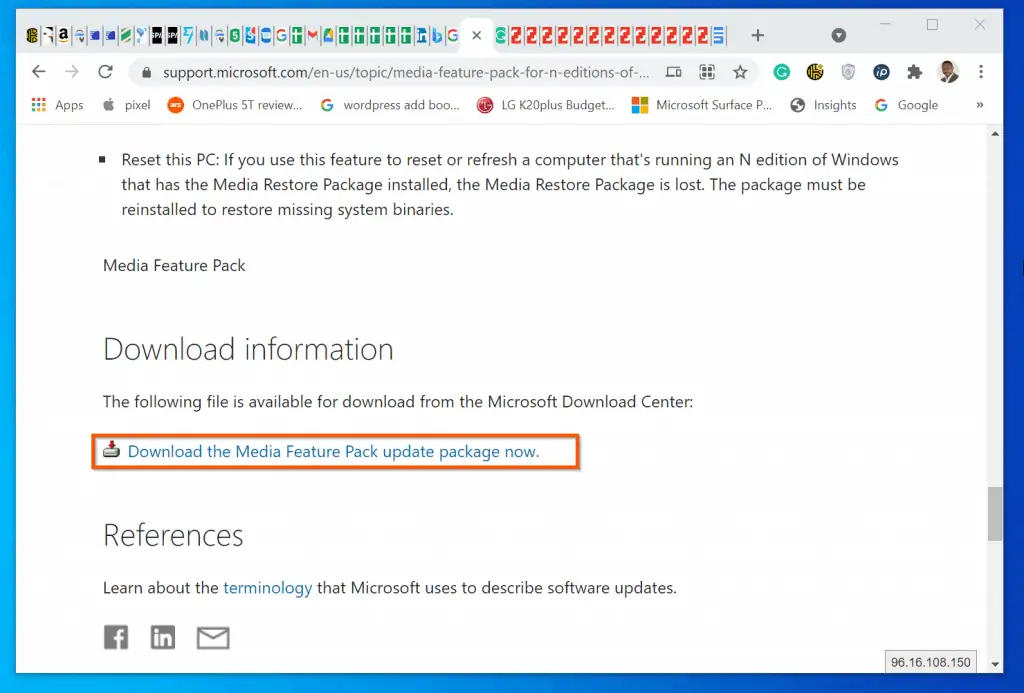This screenshot has height=693, width=1024.
Task: Share the article on Facebook
Action: 116,637
